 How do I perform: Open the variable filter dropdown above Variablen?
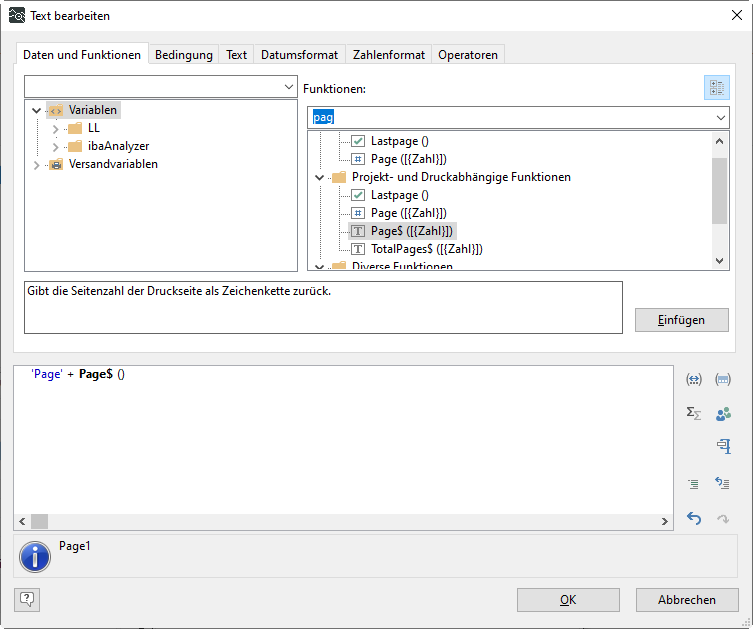tap(289, 87)
